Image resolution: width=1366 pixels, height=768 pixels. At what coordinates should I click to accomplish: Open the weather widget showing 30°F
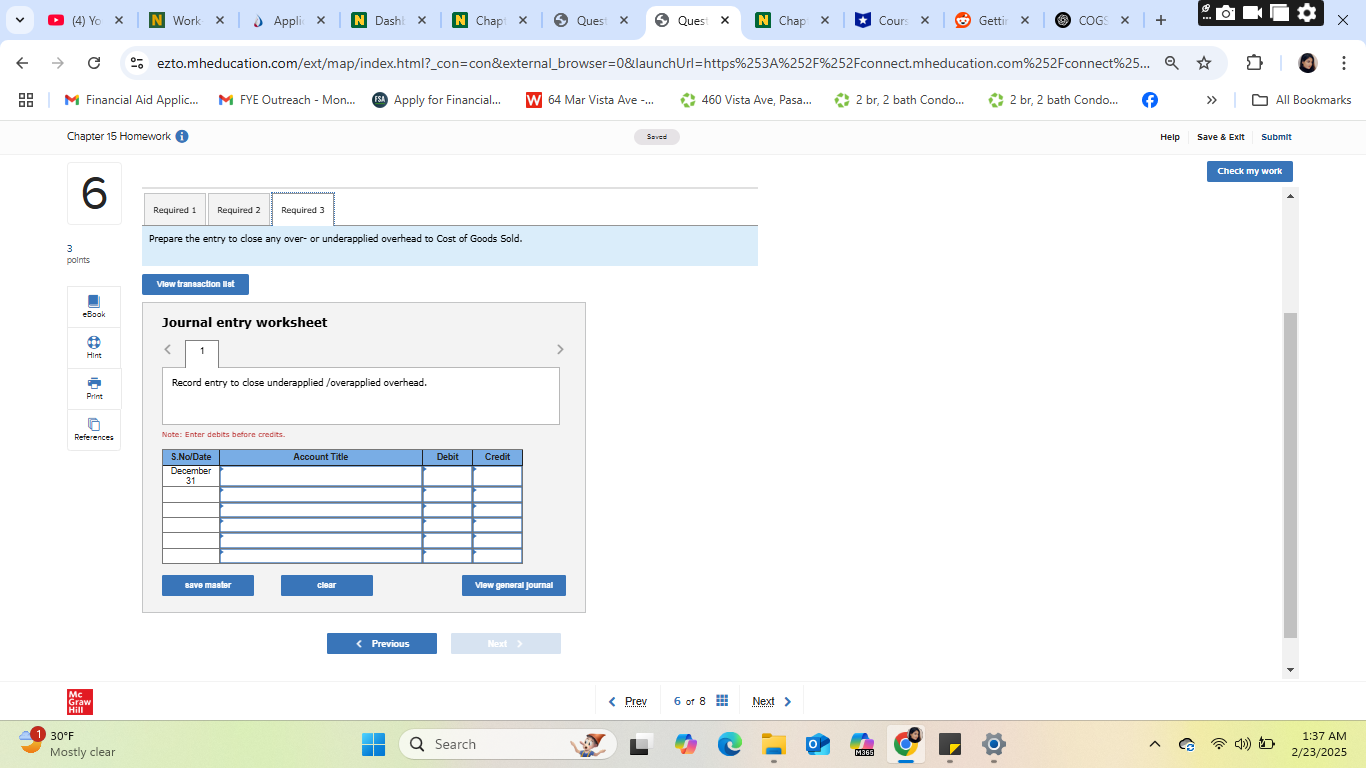point(68,744)
